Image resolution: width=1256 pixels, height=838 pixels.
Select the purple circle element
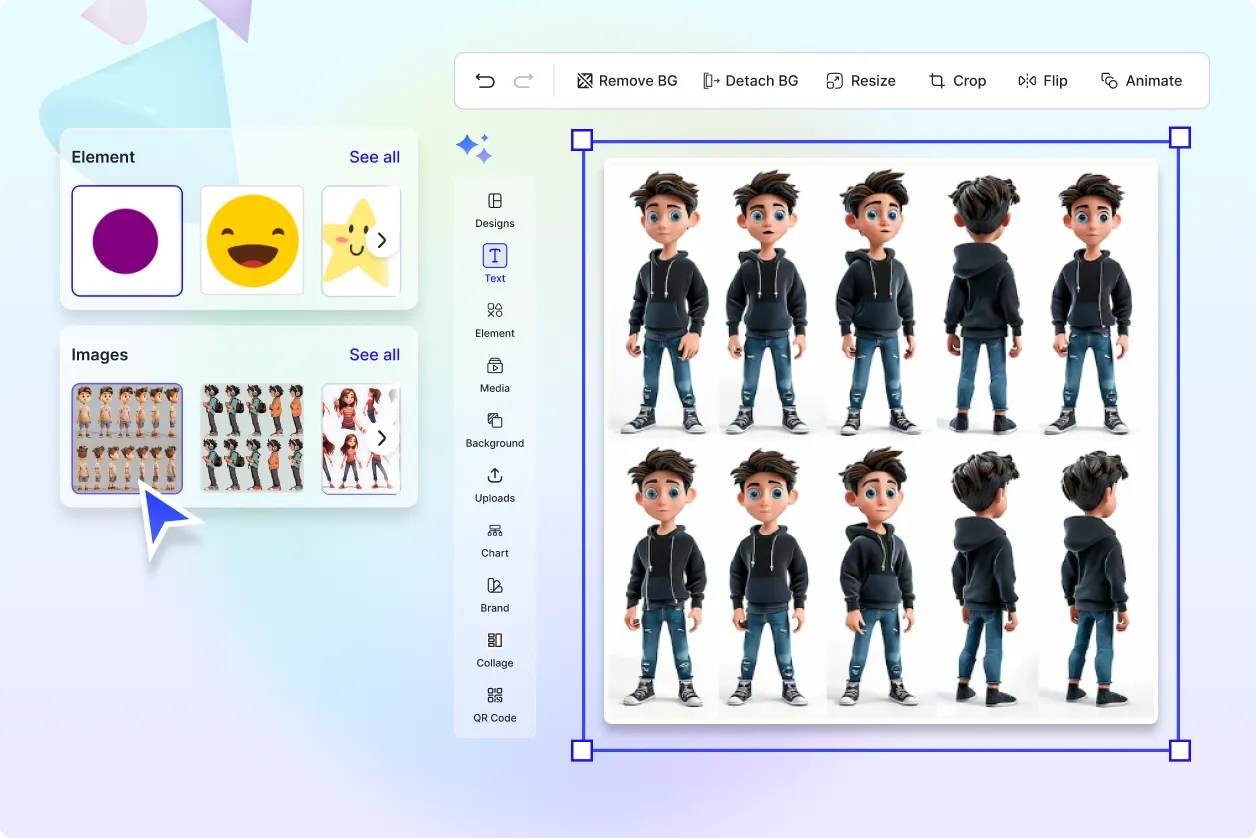(126, 240)
